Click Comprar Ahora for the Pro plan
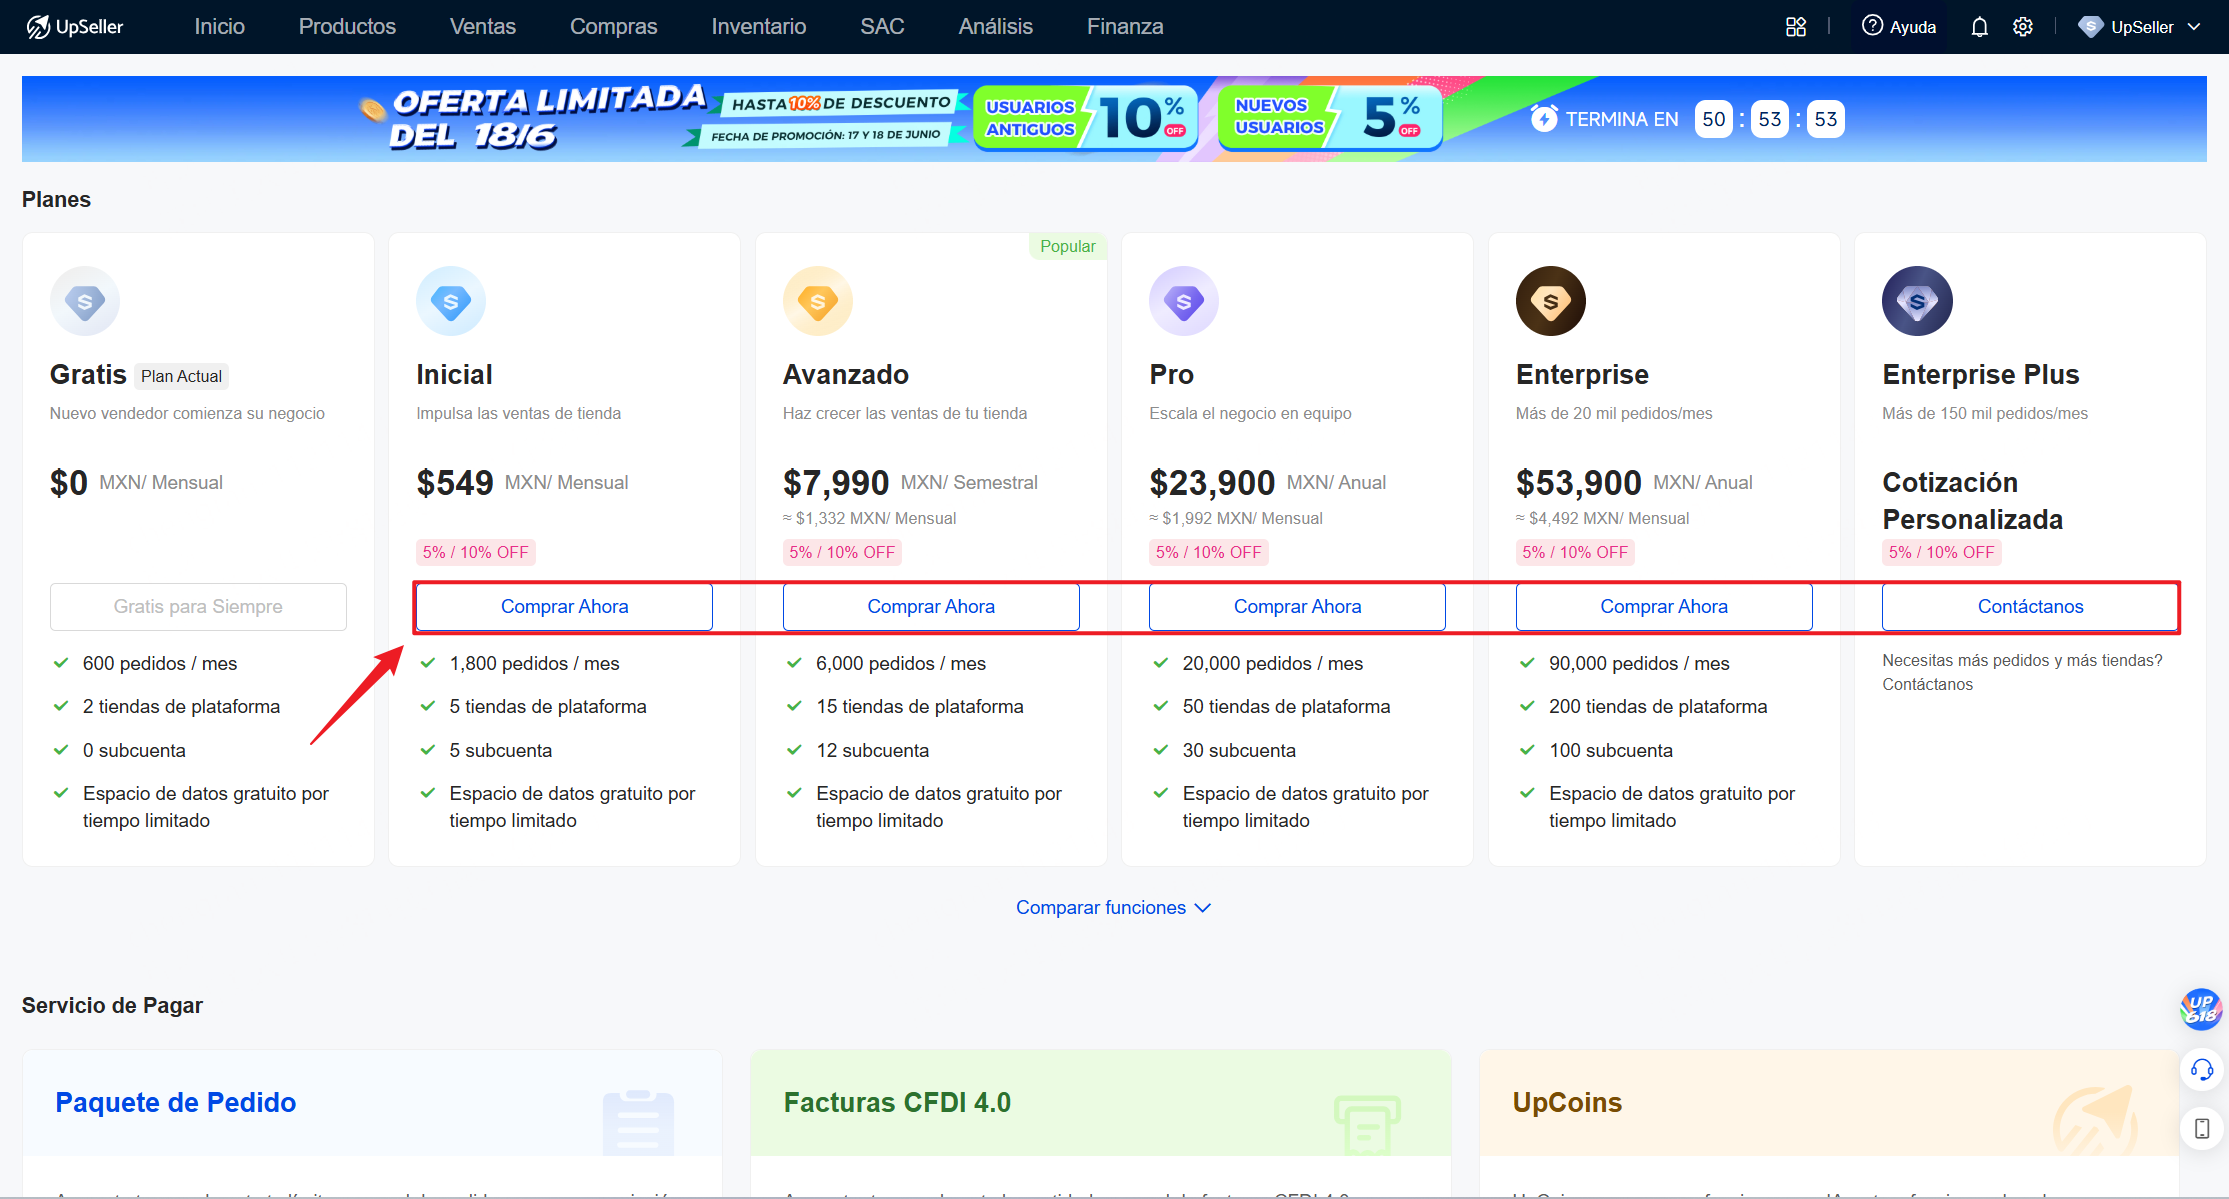This screenshot has width=2229, height=1199. [x=1297, y=607]
